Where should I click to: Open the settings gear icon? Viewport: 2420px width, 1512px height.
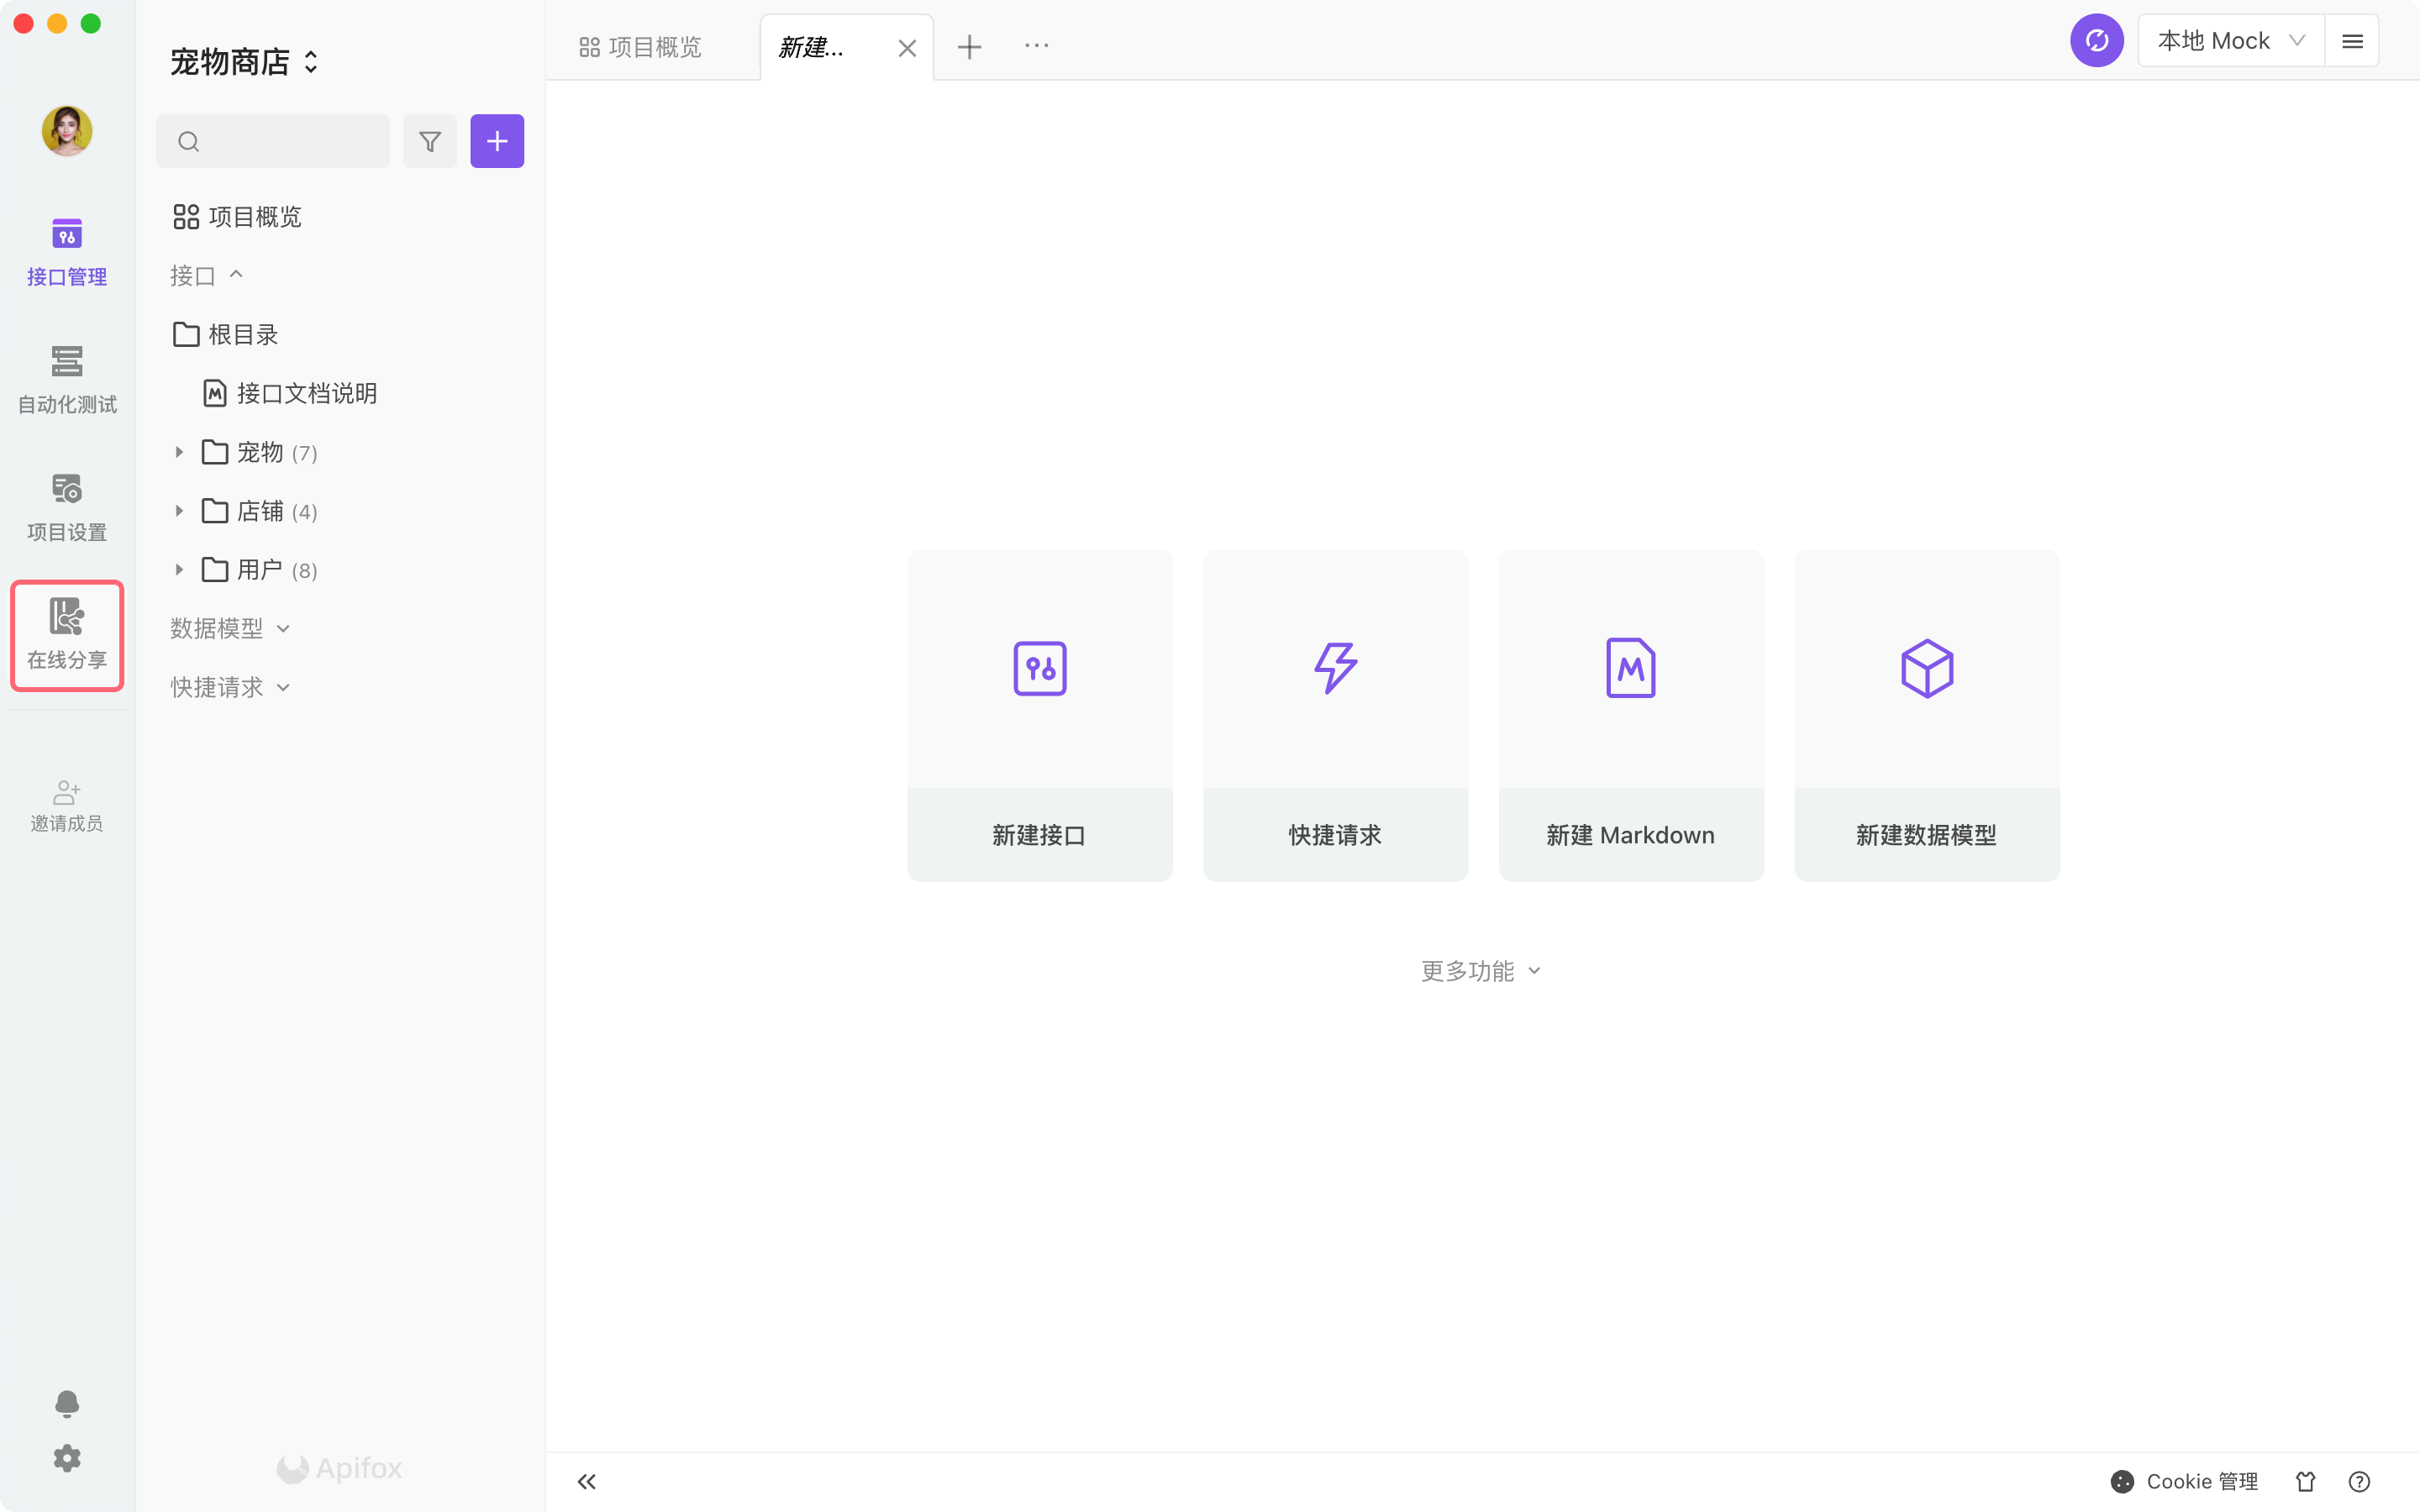67,1458
